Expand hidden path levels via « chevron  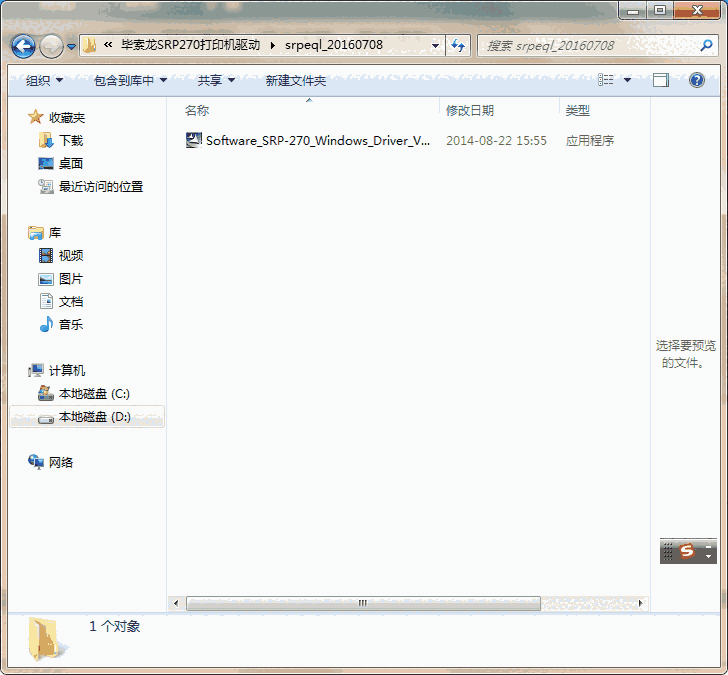point(108,45)
